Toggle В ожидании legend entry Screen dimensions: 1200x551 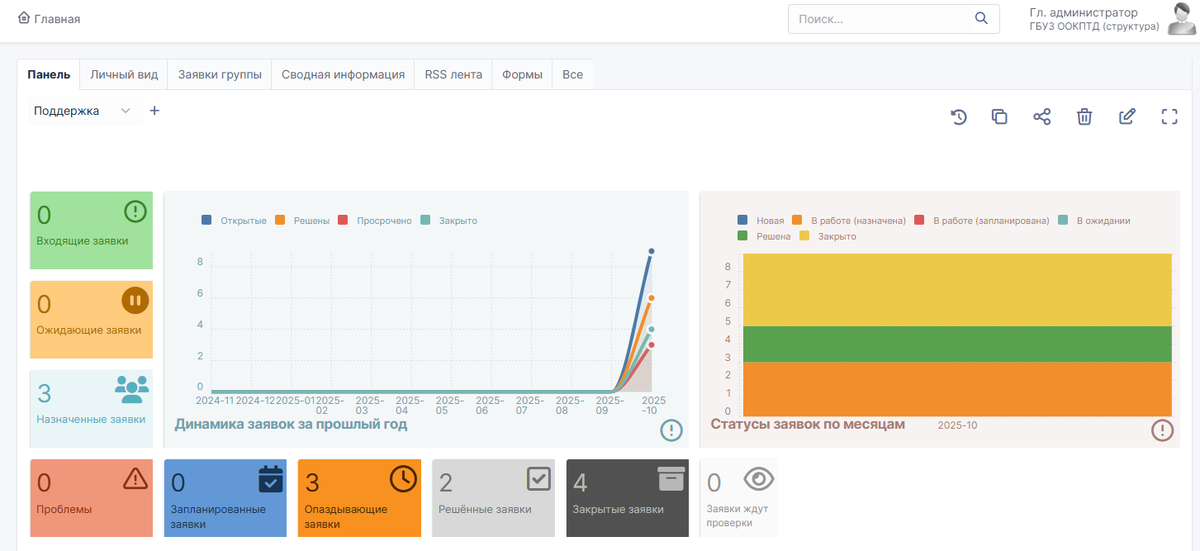[x=1094, y=220]
